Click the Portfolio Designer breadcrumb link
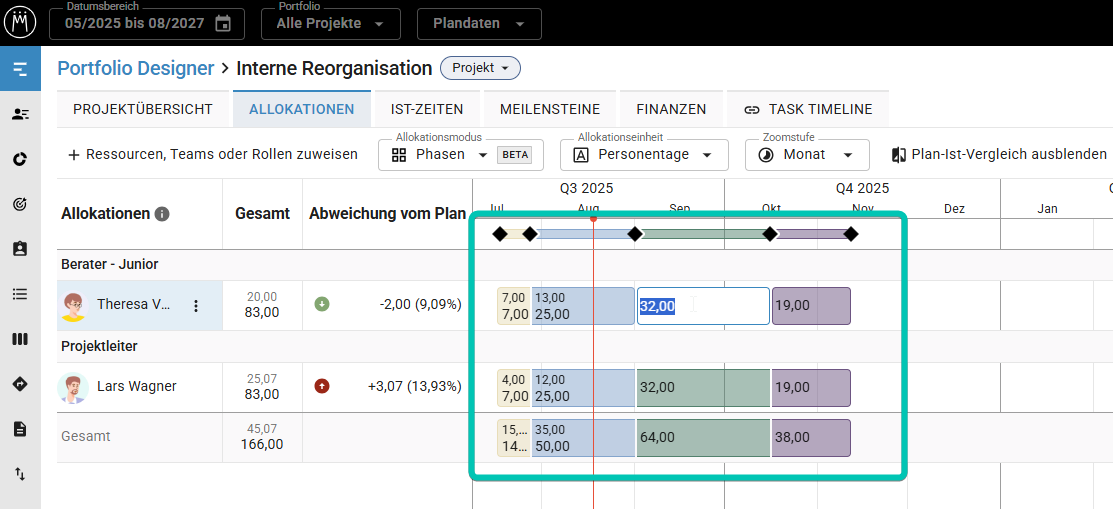The height and width of the screenshot is (509, 1113). pos(136,68)
